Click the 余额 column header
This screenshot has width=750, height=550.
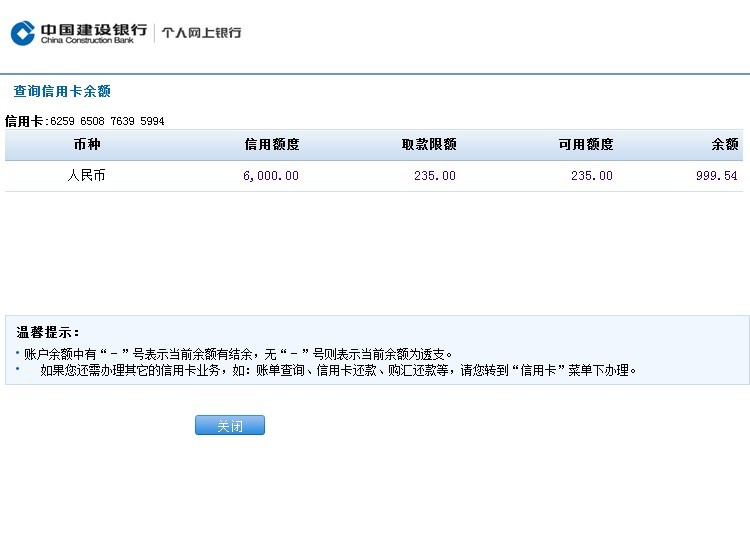[725, 144]
